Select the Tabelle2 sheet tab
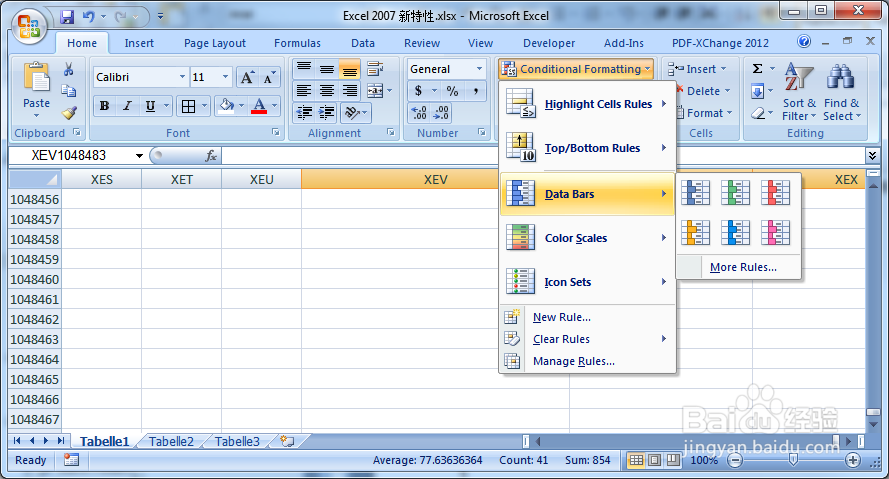Viewport: 889px width, 479px height. [x=171, y=442]
